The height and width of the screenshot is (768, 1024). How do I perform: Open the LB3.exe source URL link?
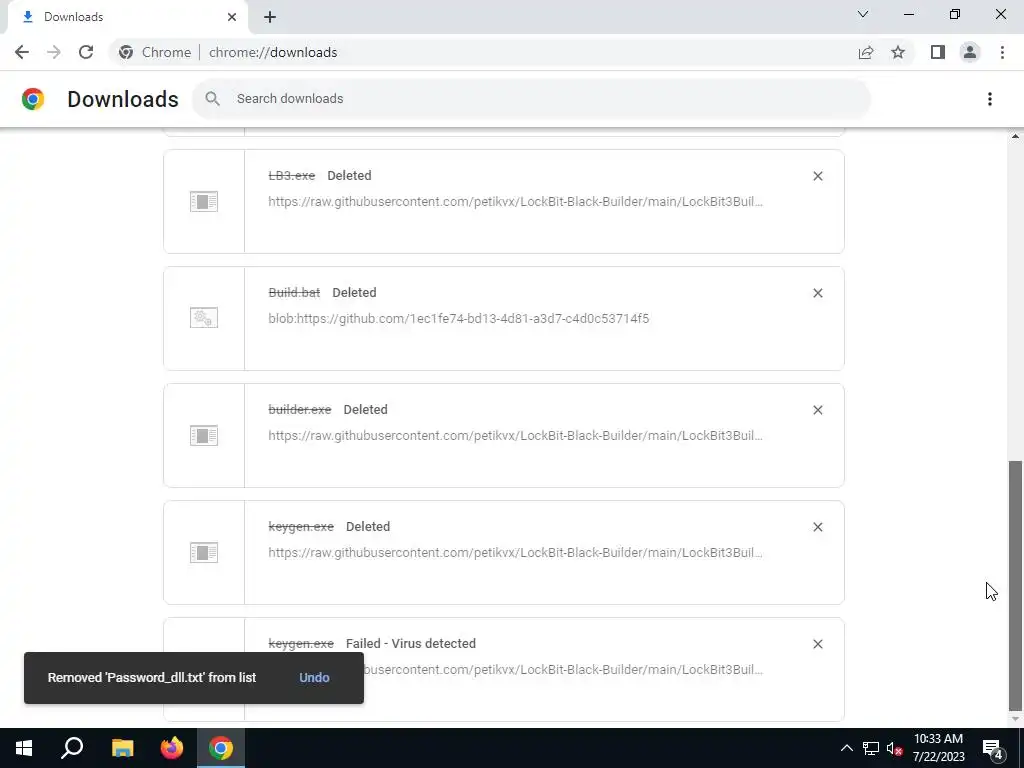[x=515, y=202]
